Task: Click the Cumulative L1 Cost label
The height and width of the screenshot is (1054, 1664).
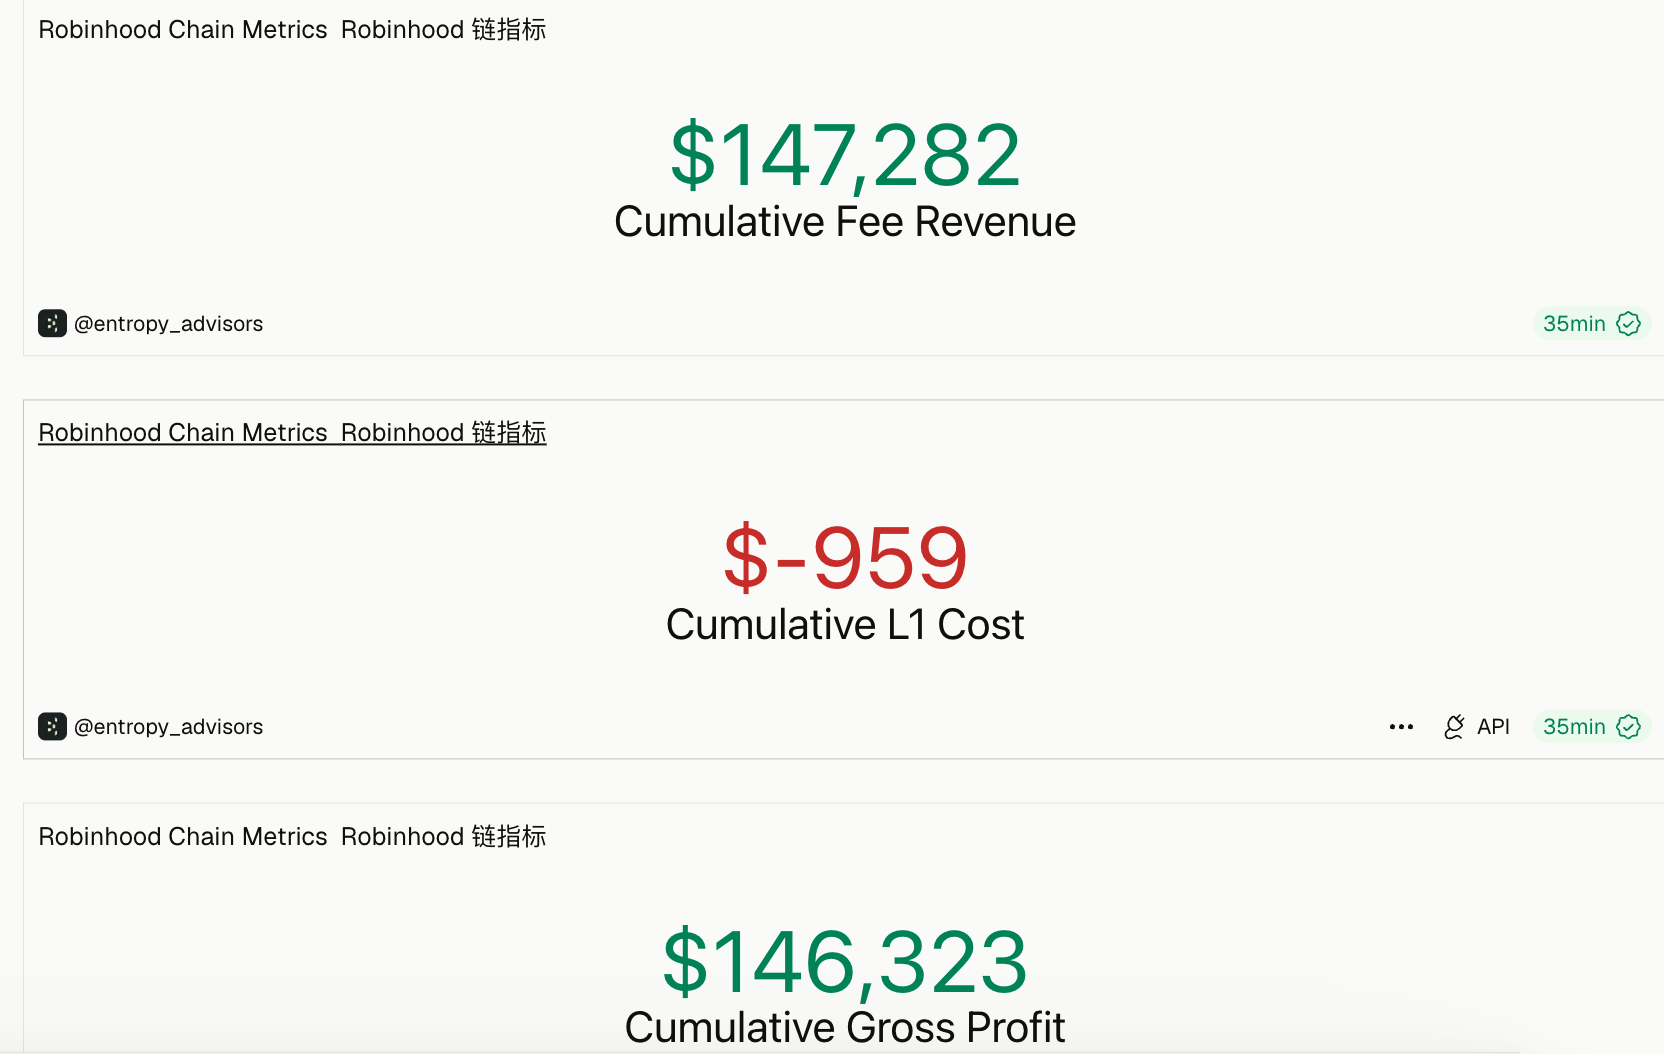Action: 845,625
